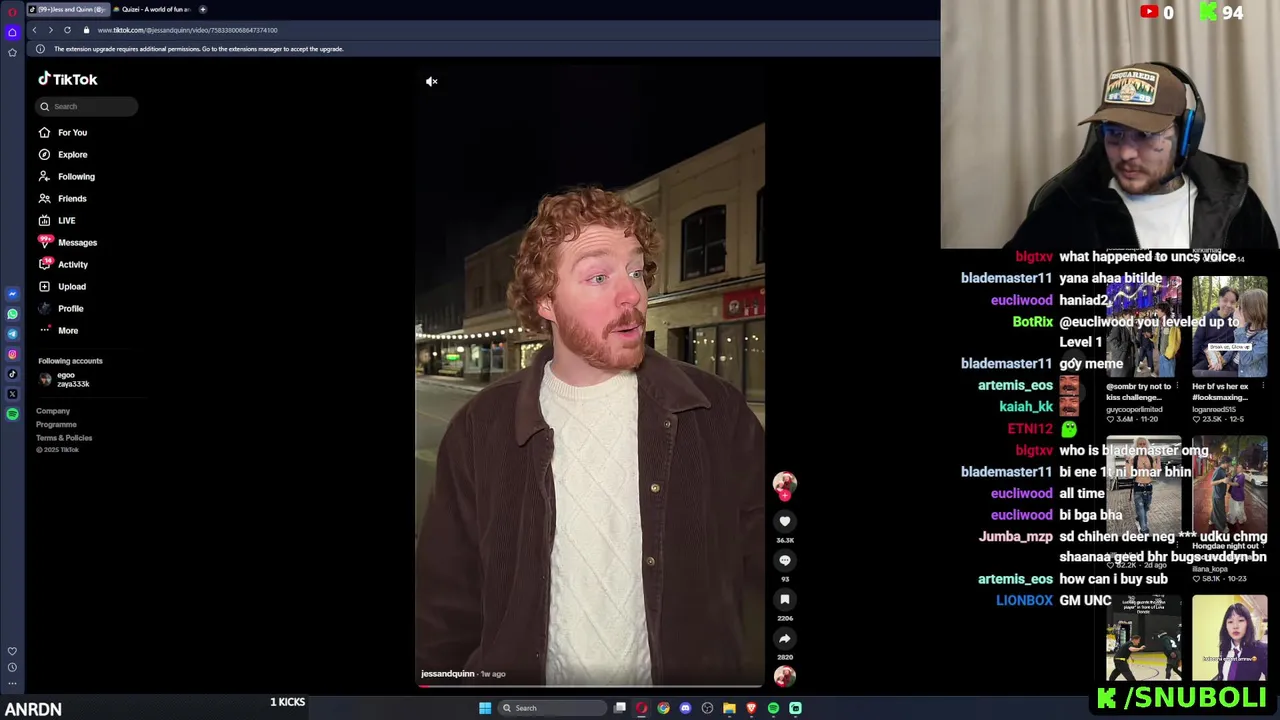Image resolution: width=1280 pixels, height=720 pixels.
Task: Open TikTok in Opera sidebar
Action: pos(12,374)
